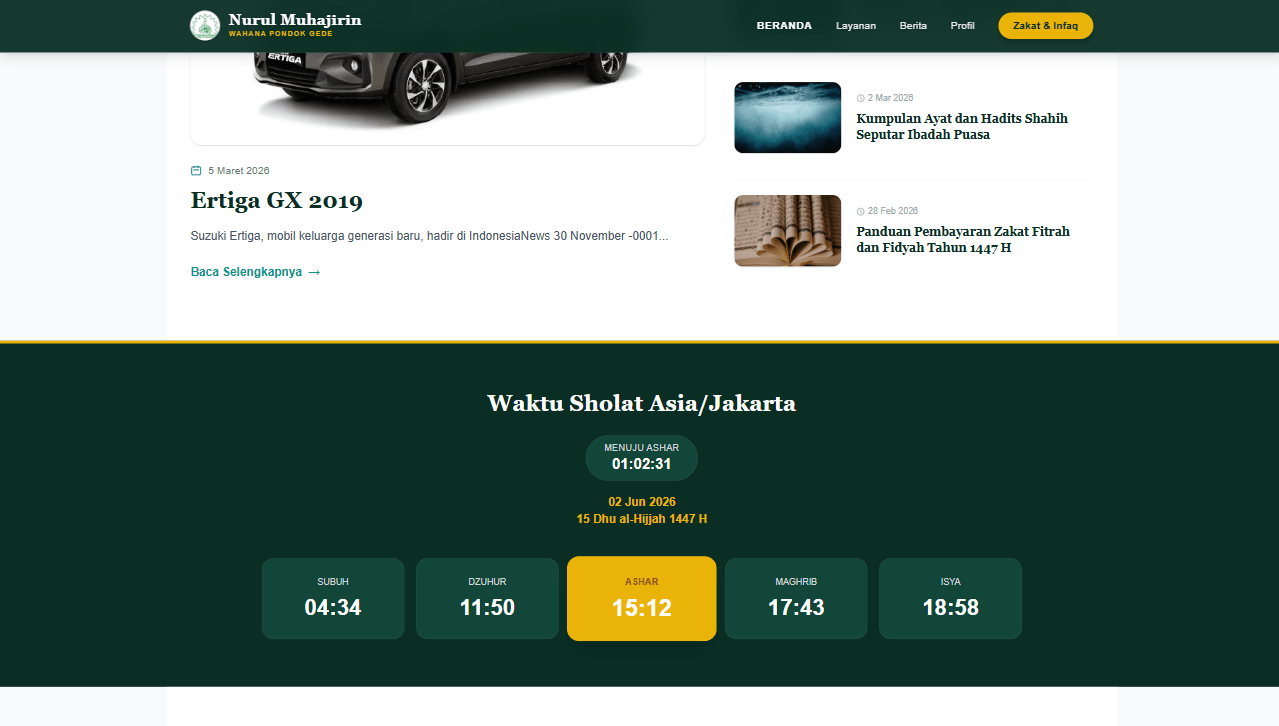
Task: Select the Dzuhur 11:50 prayer card
Action: coord(487,598)
